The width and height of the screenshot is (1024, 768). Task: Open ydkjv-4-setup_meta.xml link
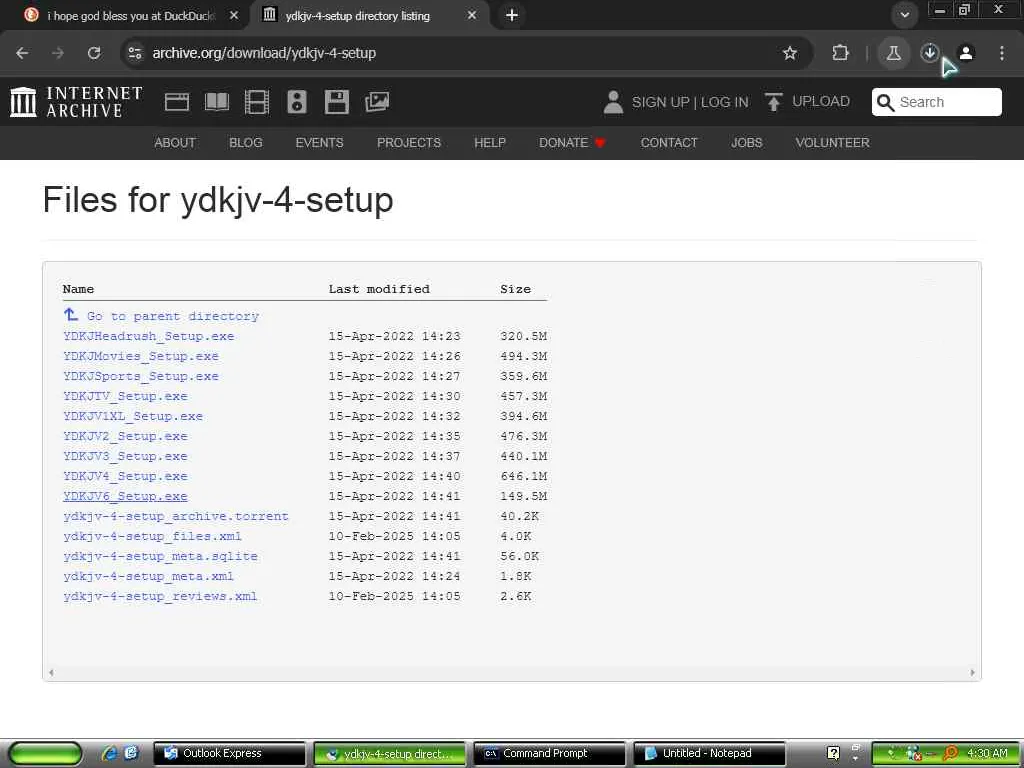tap(148, 576)
